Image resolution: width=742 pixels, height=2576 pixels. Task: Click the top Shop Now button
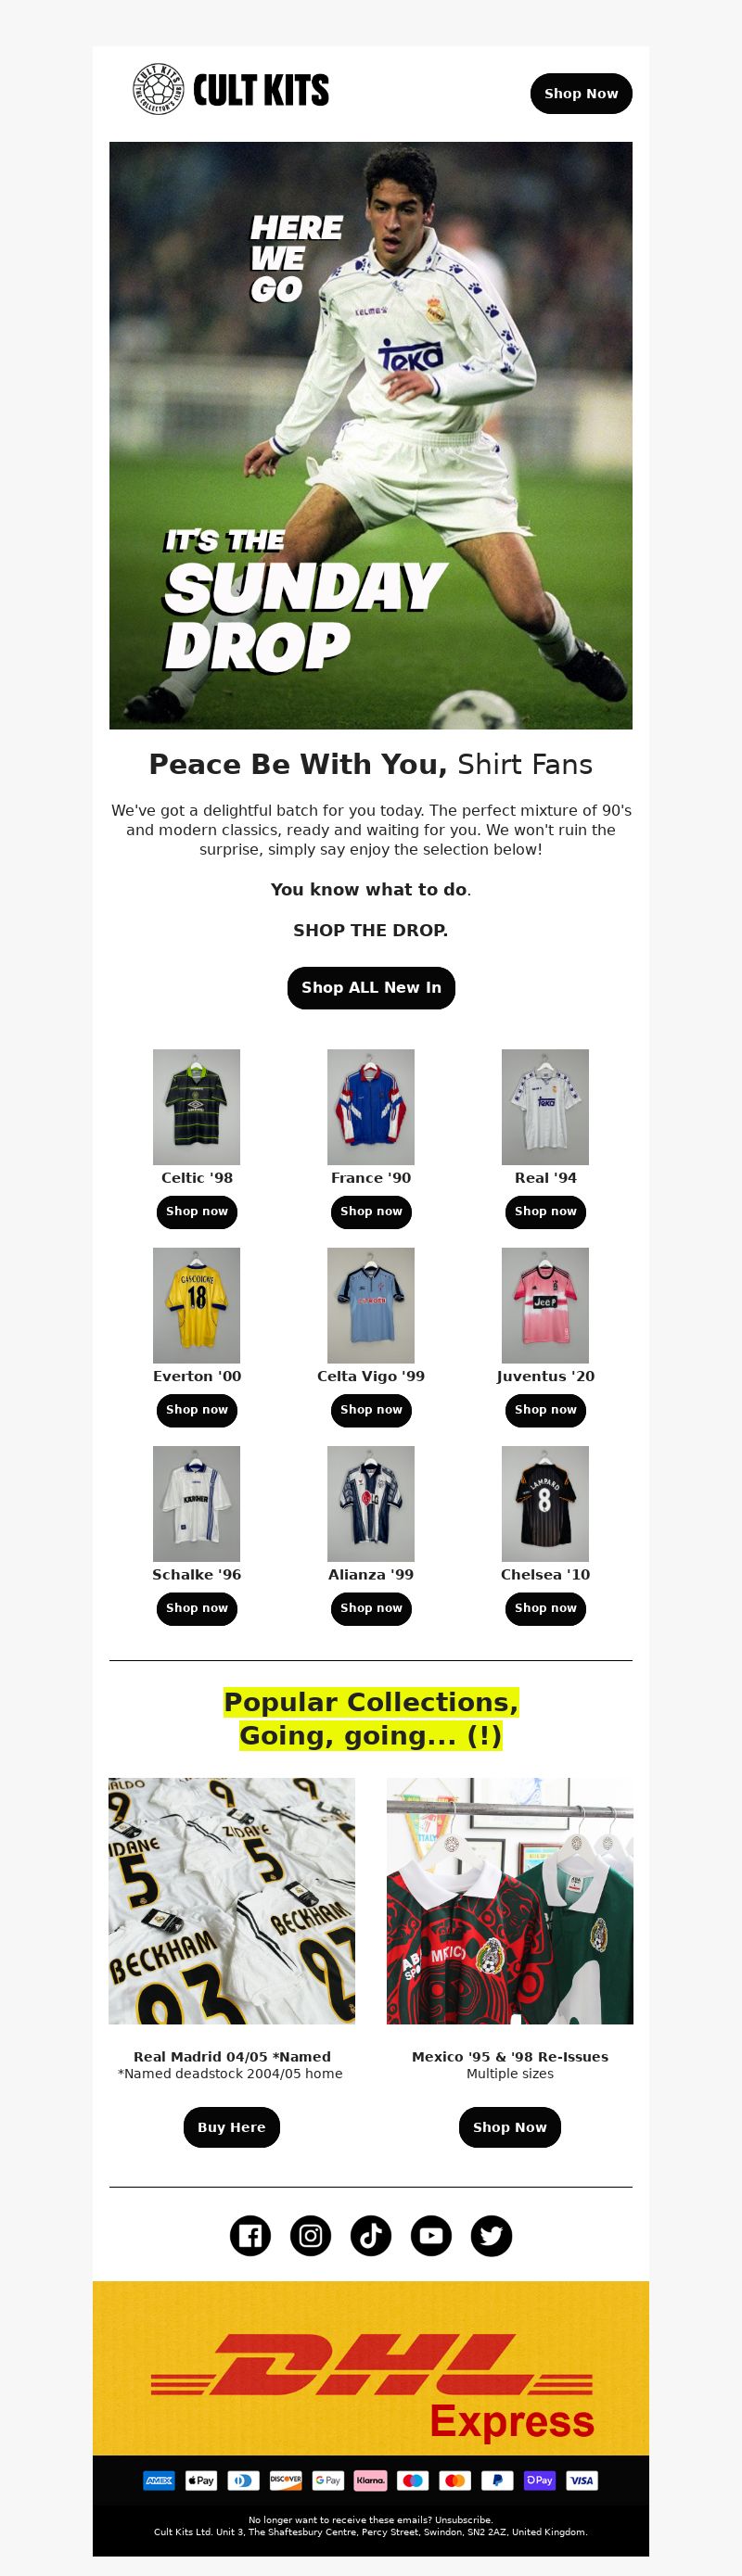[x=581, y=93]
